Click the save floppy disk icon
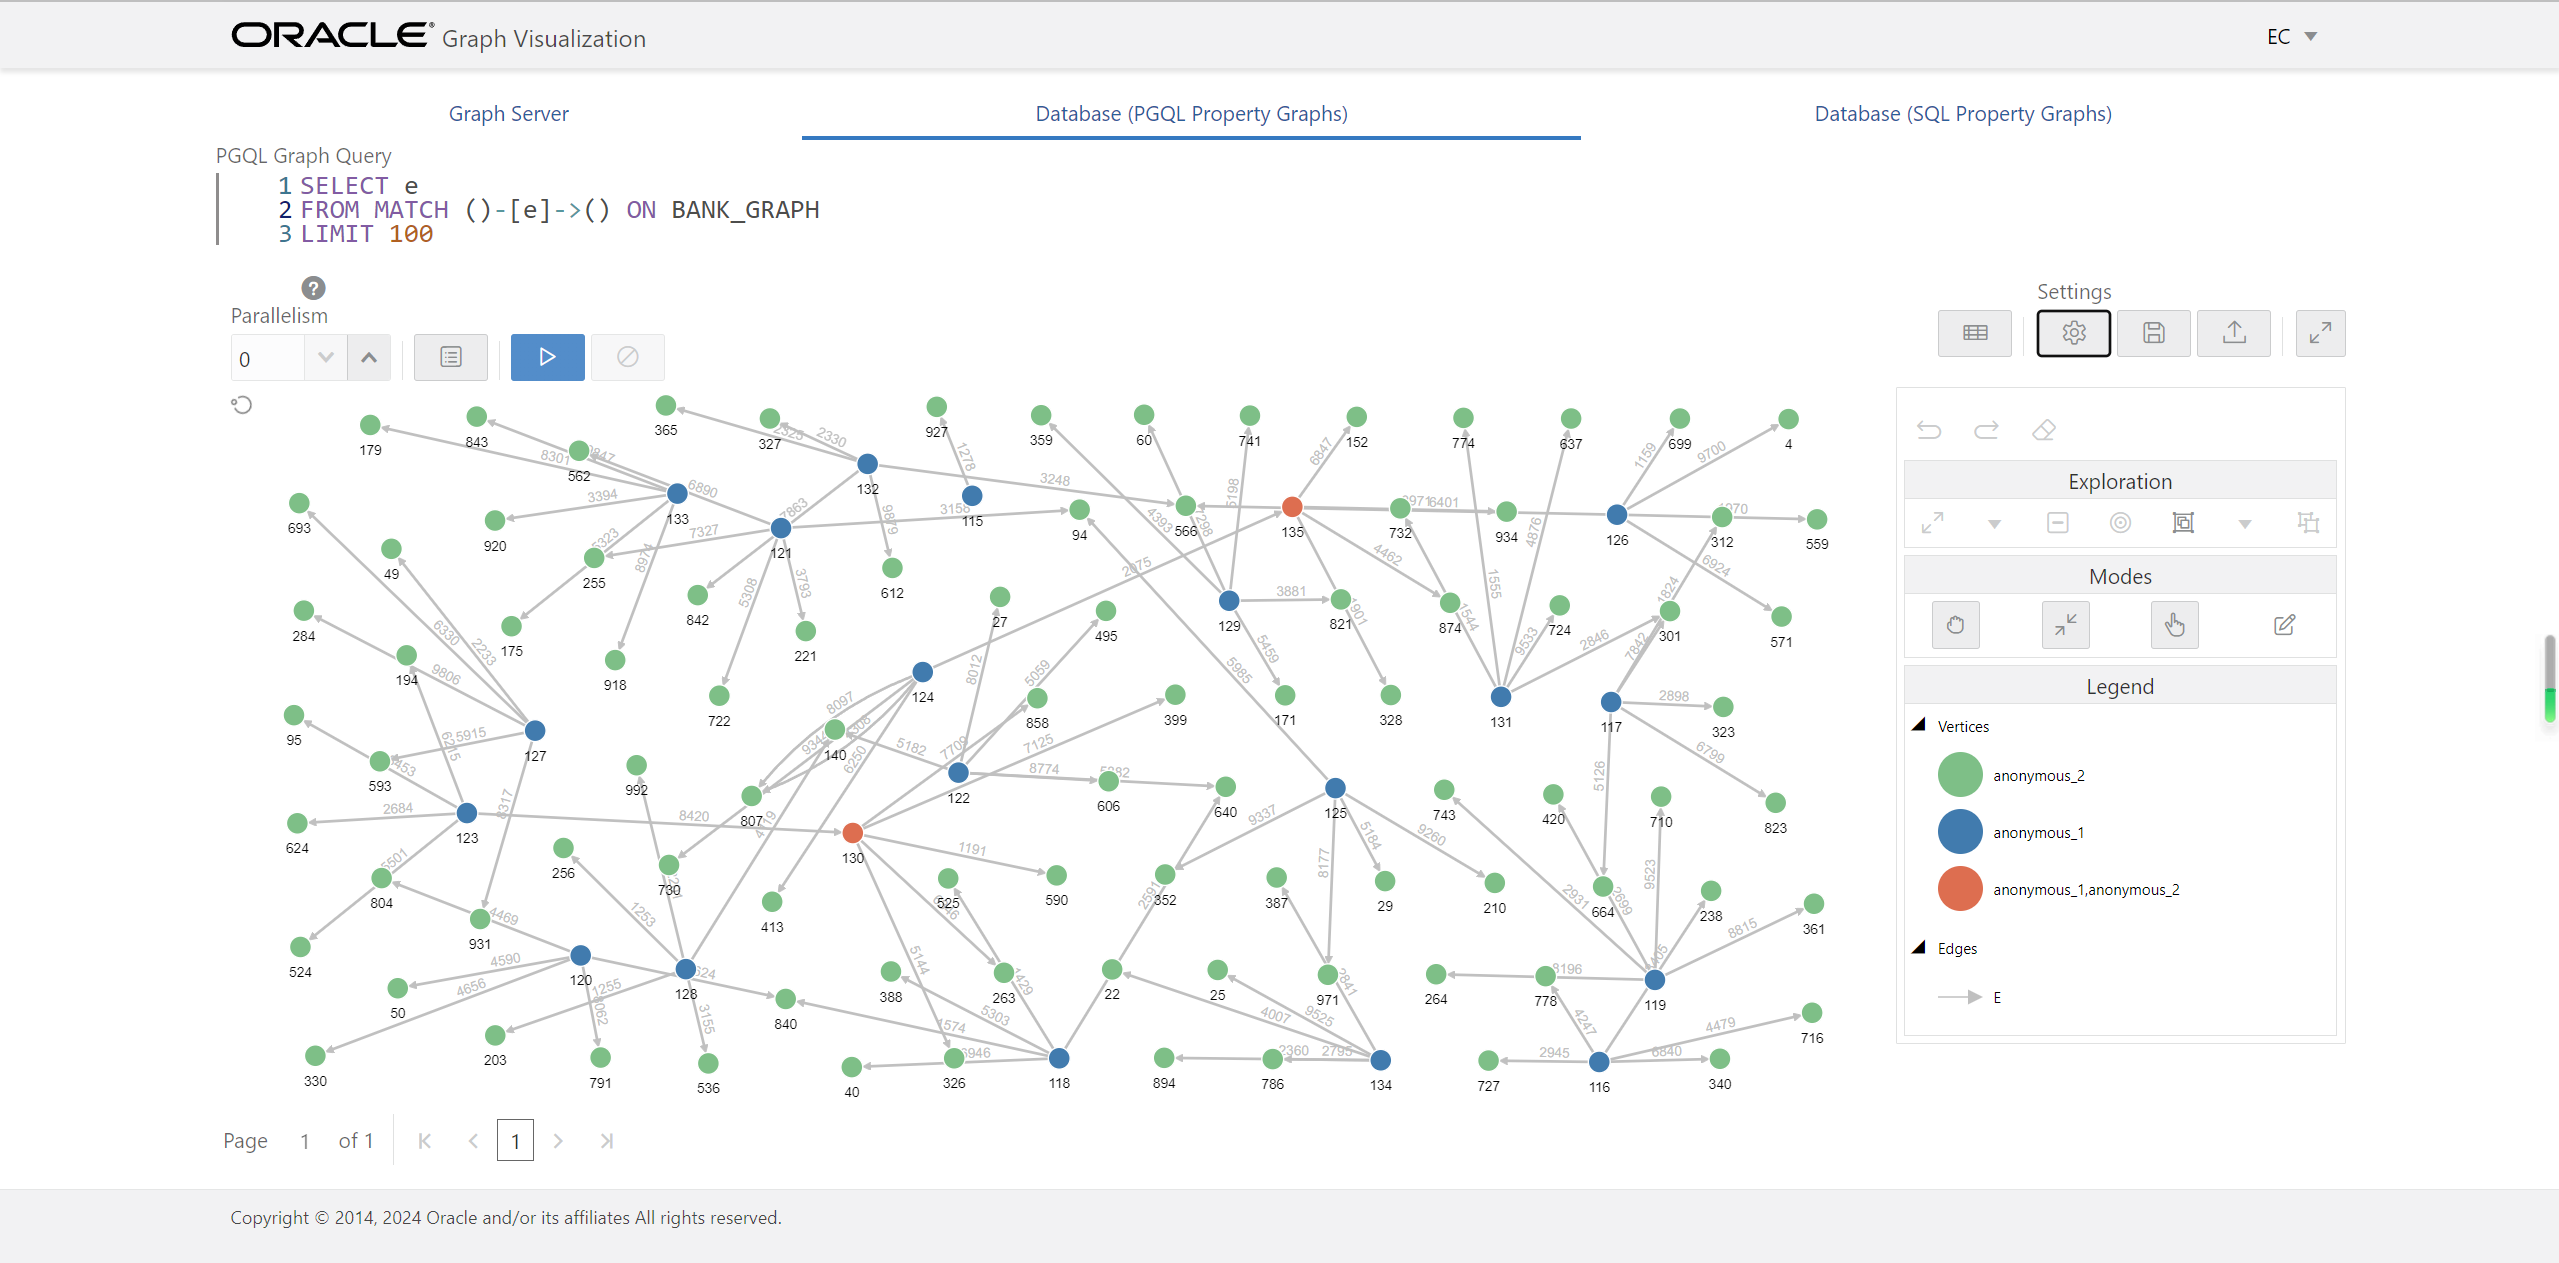The image size is (2559, 1263). coord(2153,333)
